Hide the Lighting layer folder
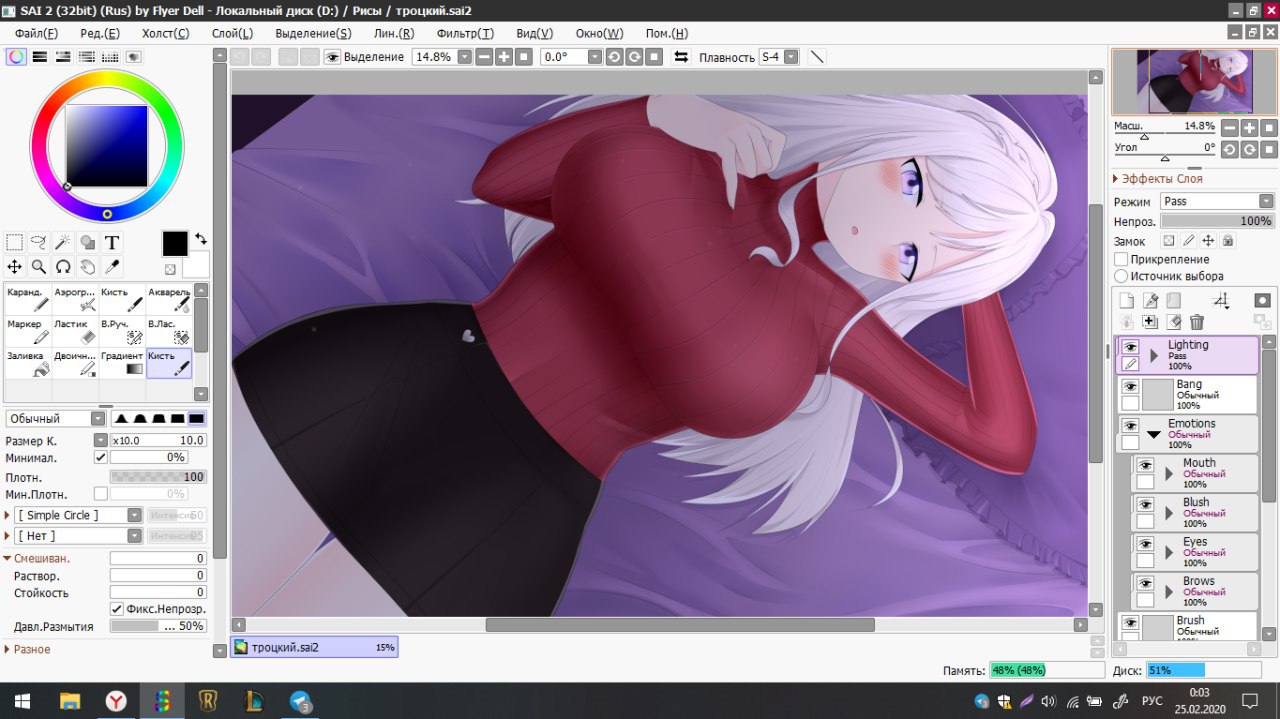This screenshot has width=1280, height=719. pos(1130,346)
